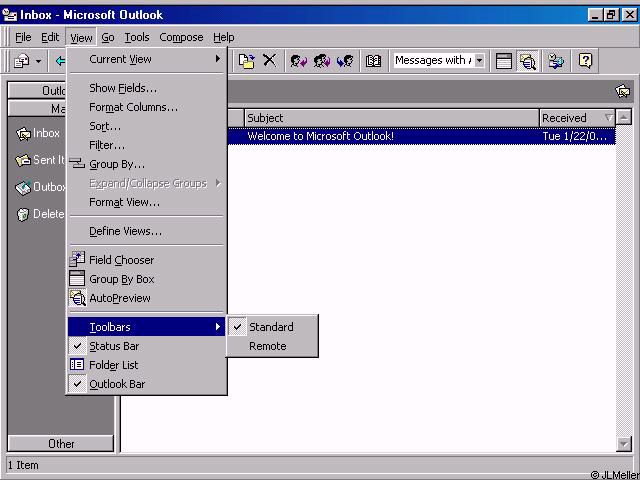Click the Delete X toolbar icon

pos(269,61)
